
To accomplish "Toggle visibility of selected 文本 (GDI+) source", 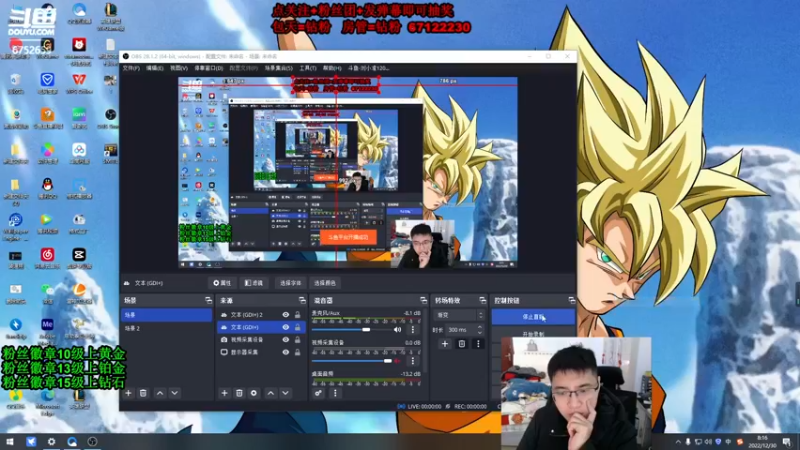I will tap(286, 327).
